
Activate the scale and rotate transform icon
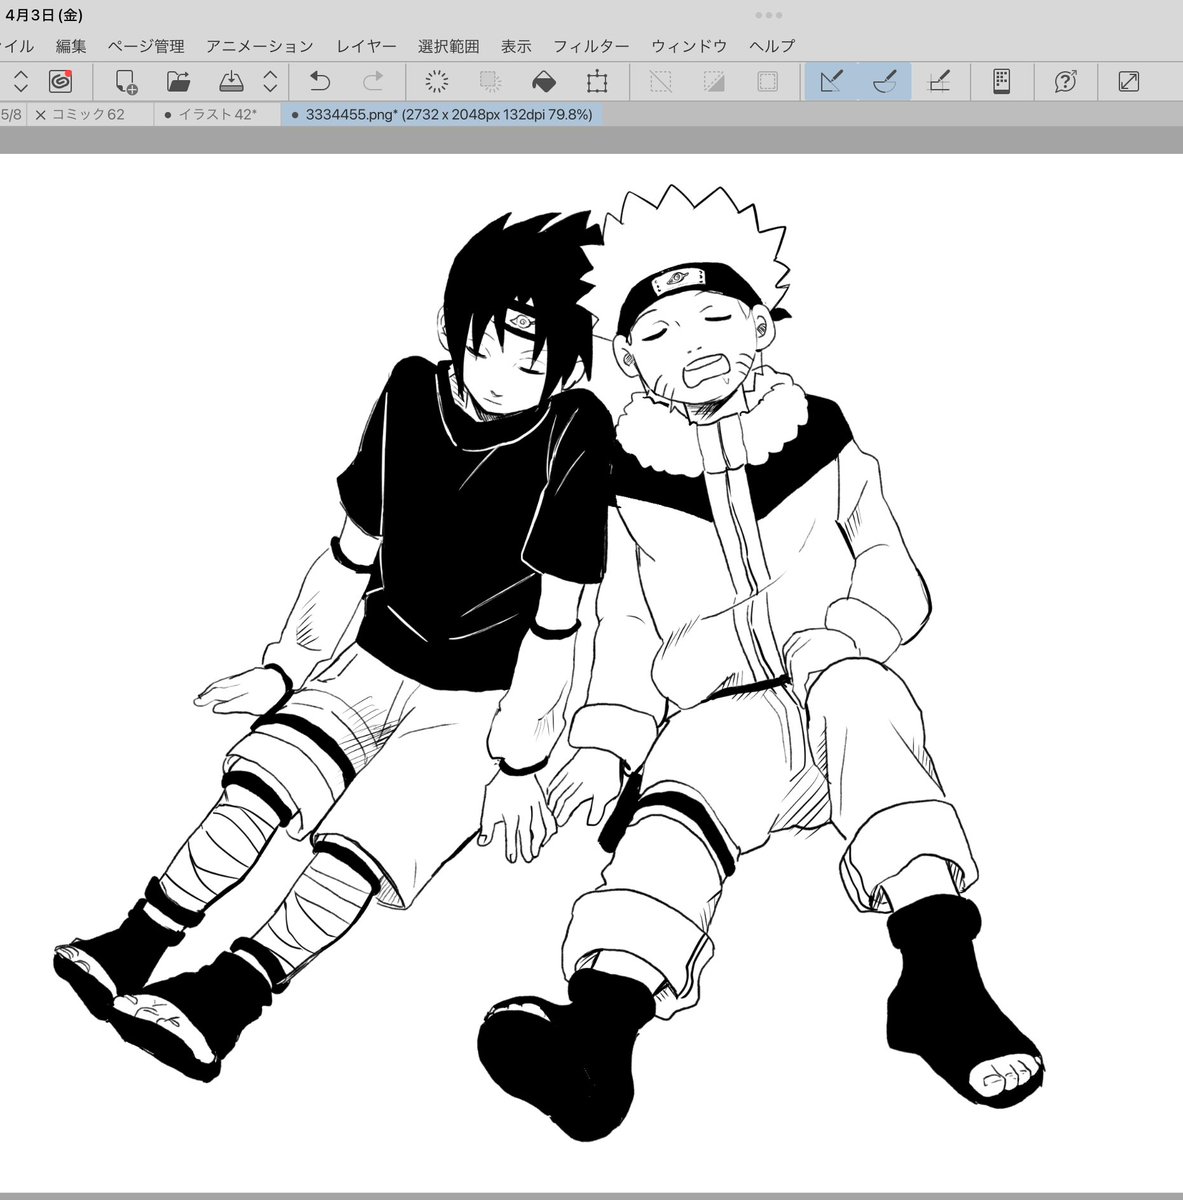coord(597,81)
